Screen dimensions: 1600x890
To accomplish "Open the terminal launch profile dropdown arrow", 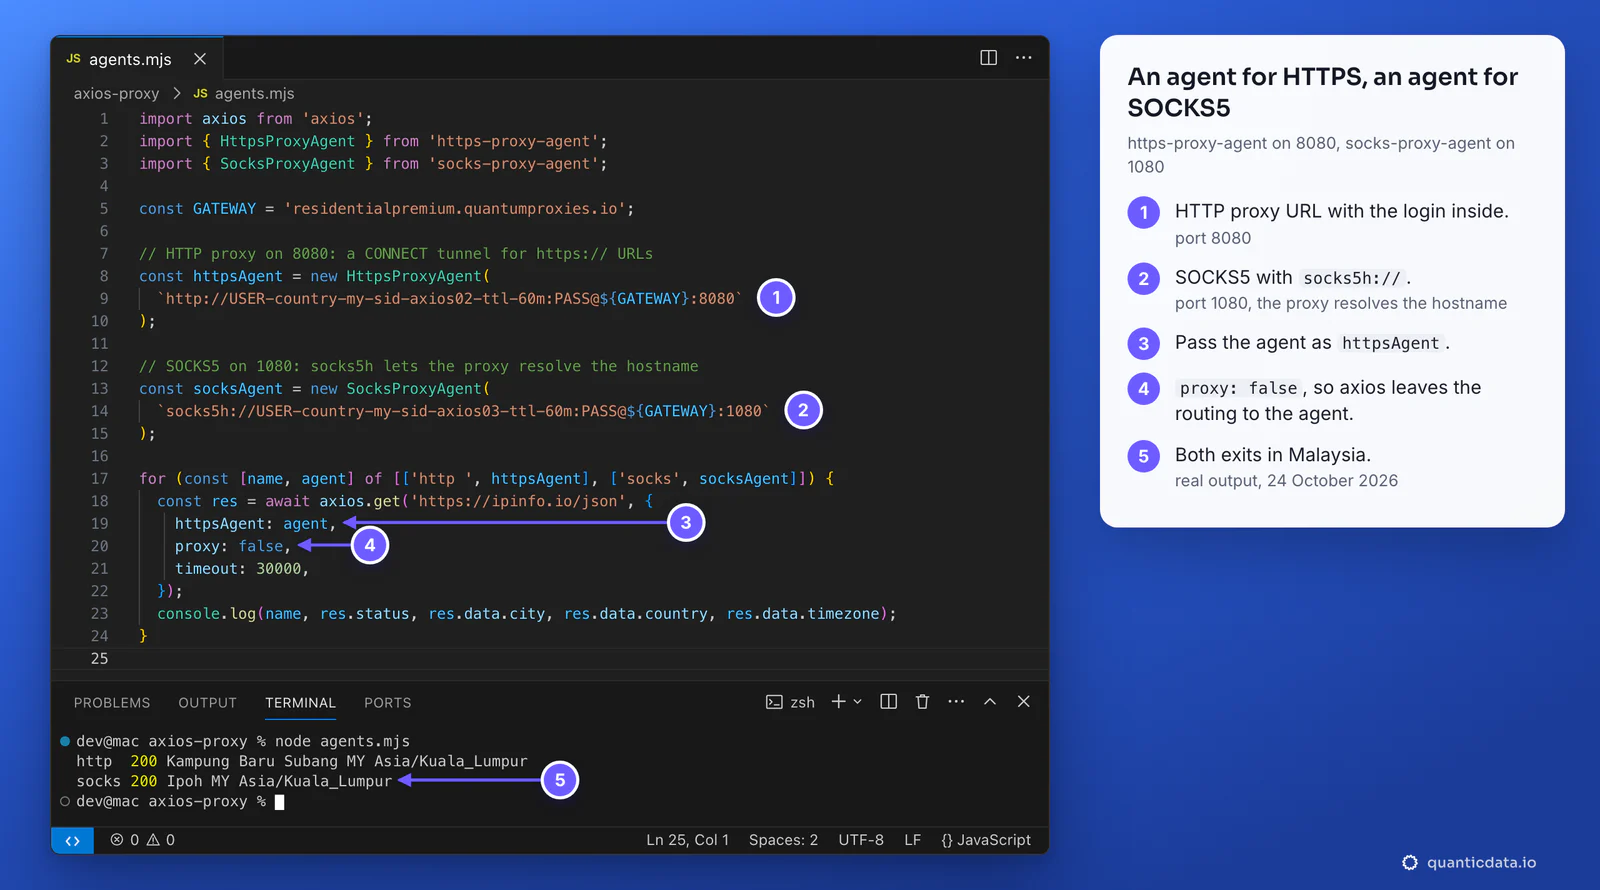I will click(x=858, y=702).
